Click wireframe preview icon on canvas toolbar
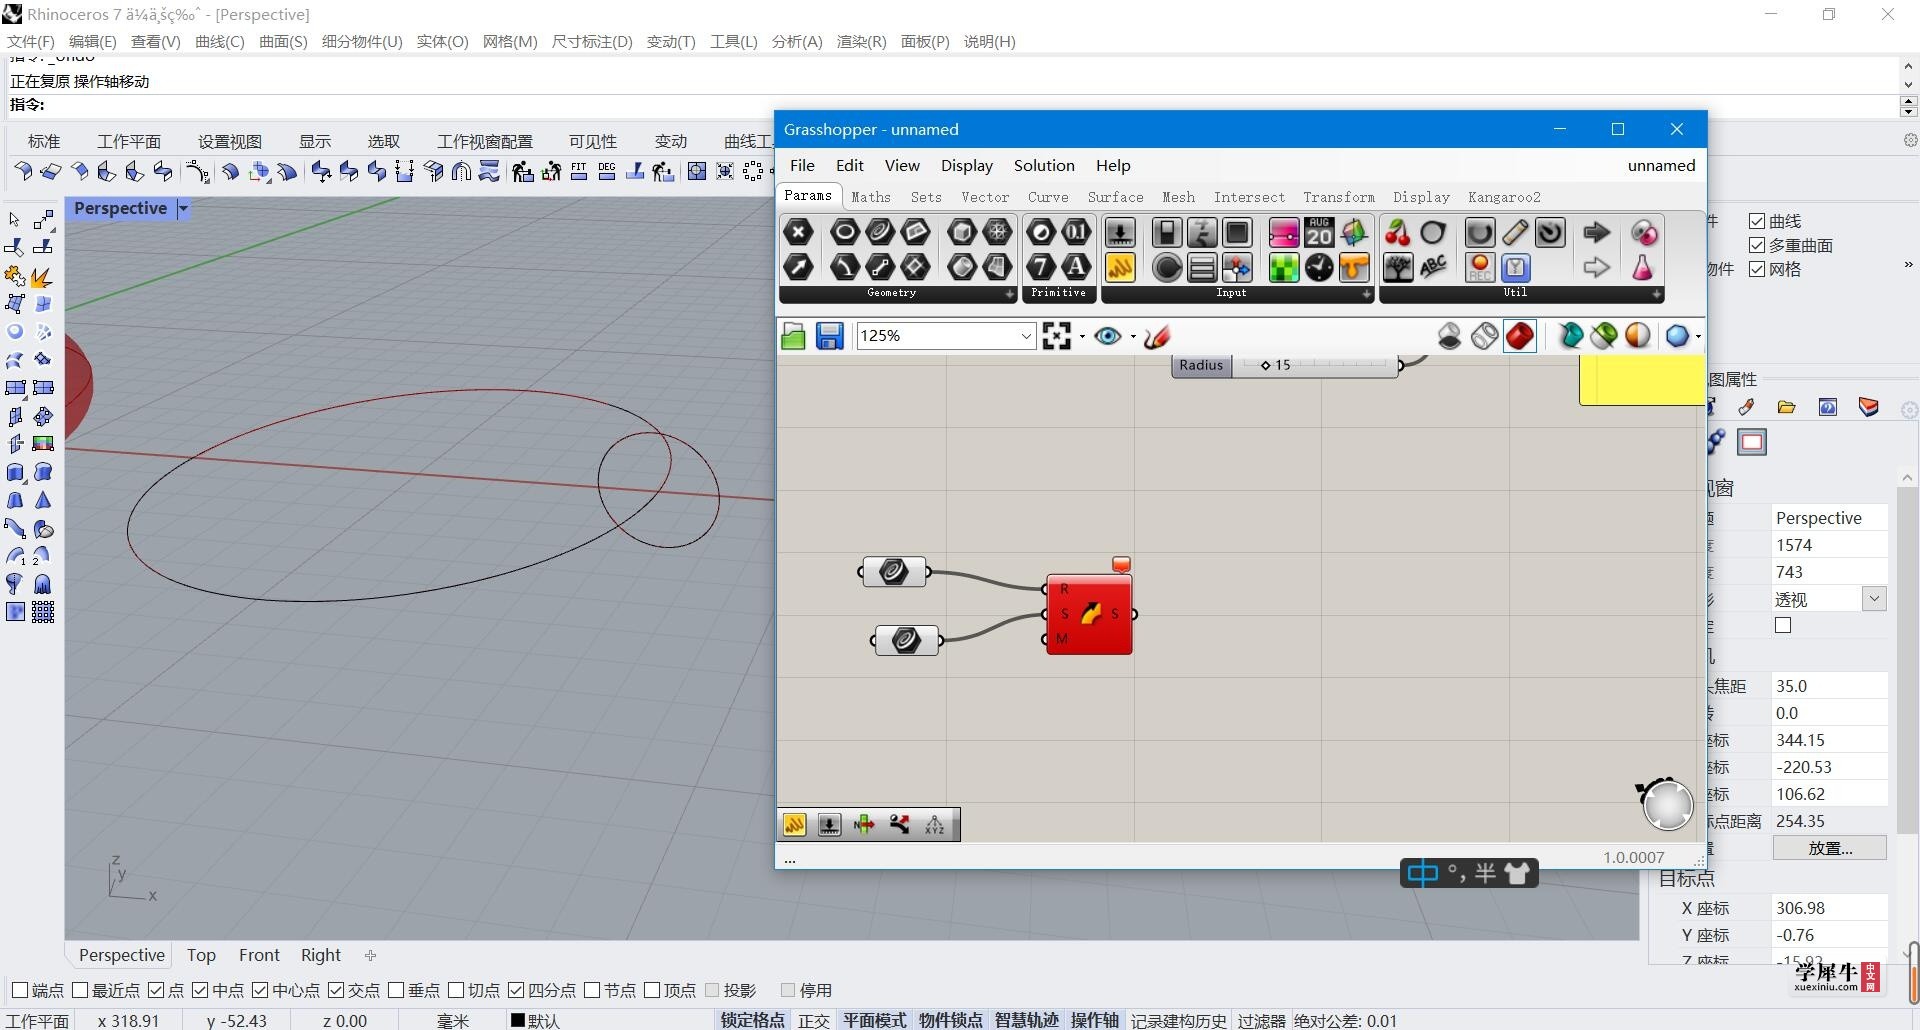Image resolution: width=1920 pixels, height=1030 pixels. 1485,336
